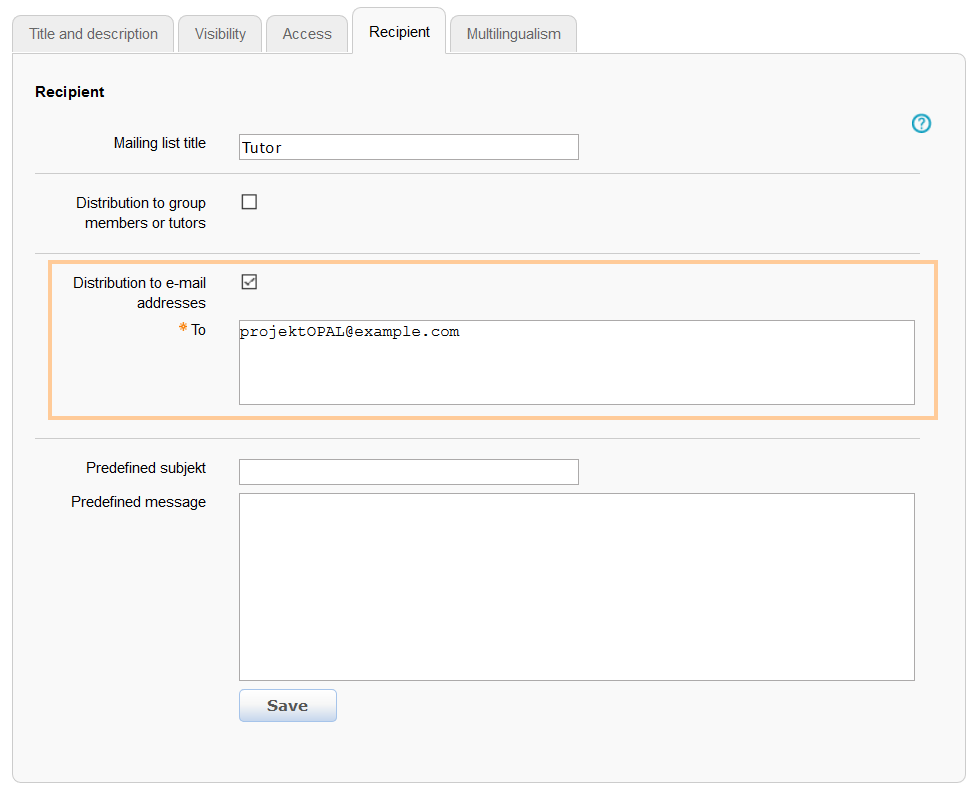Switch to the Title and description tab
The height and width of the screenshot is (791, 975).
point(92,33)
